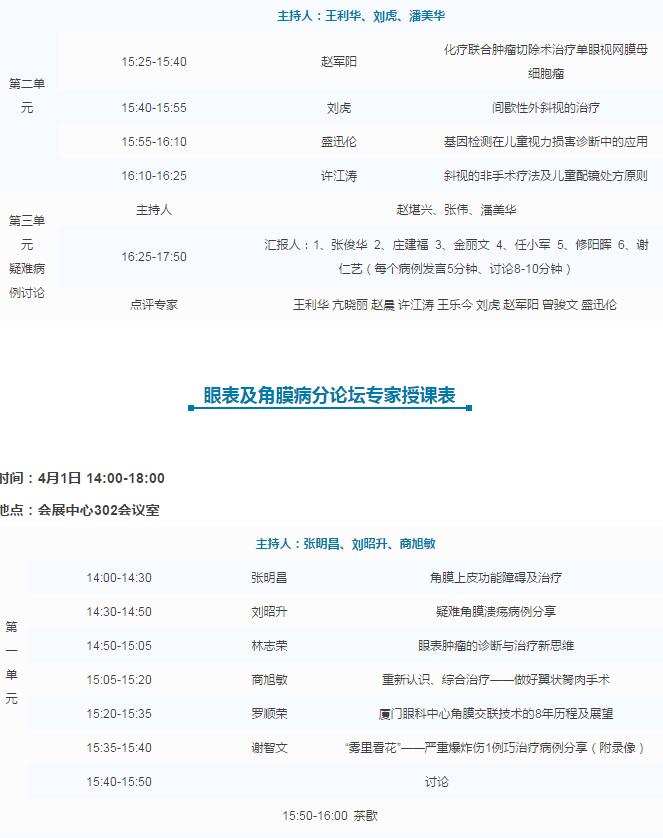
Task: Select speaker name 谢智文
Action: pos(269,748)
